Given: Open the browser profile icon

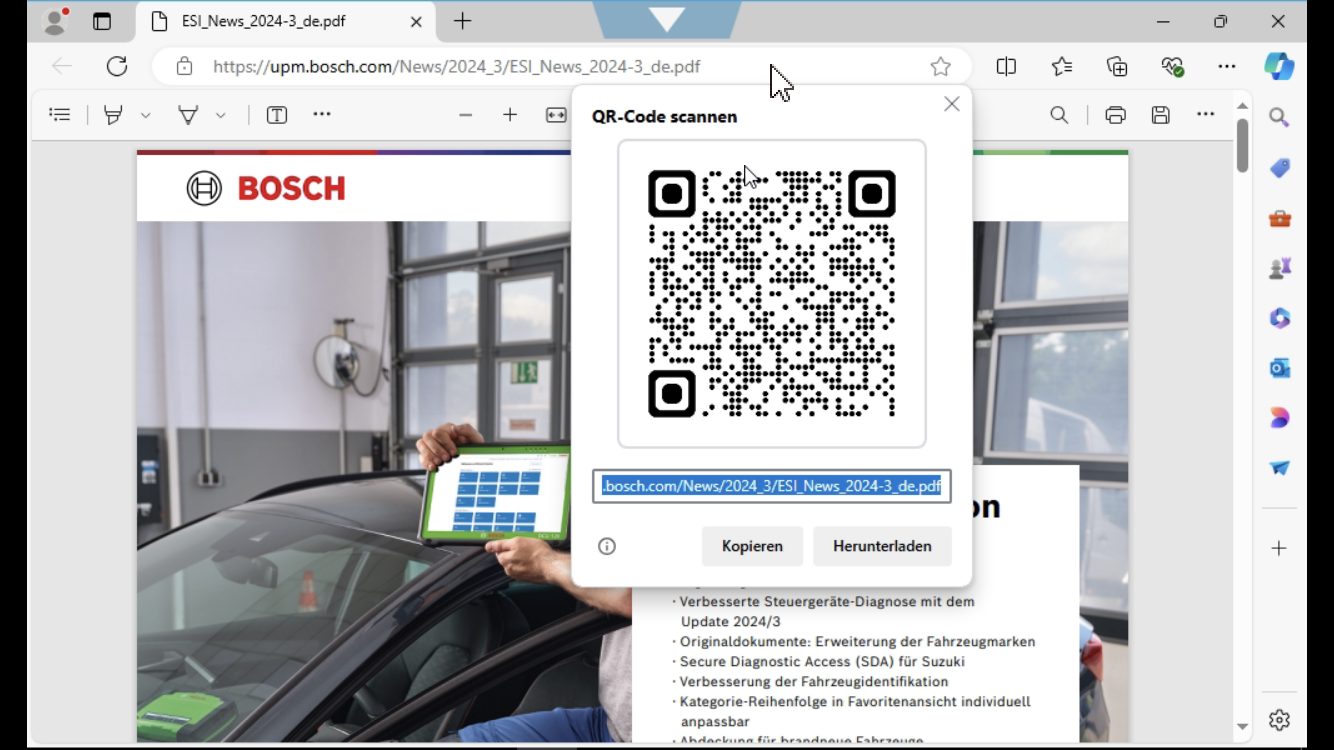Looking at the screenshot, I should click(x=55, y=21).
